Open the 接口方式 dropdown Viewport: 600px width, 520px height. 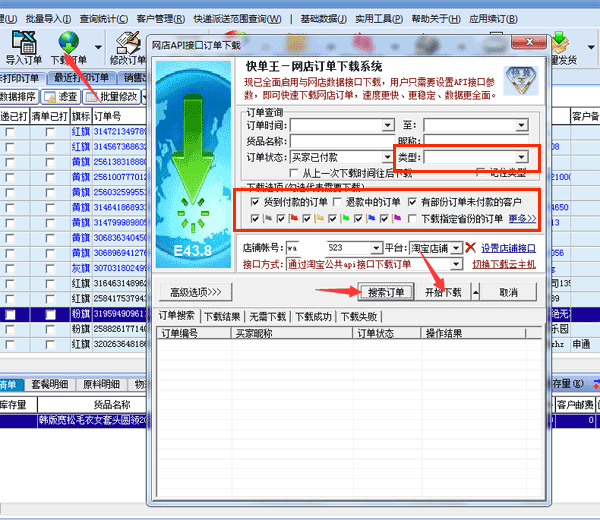(x=456, y=264)
